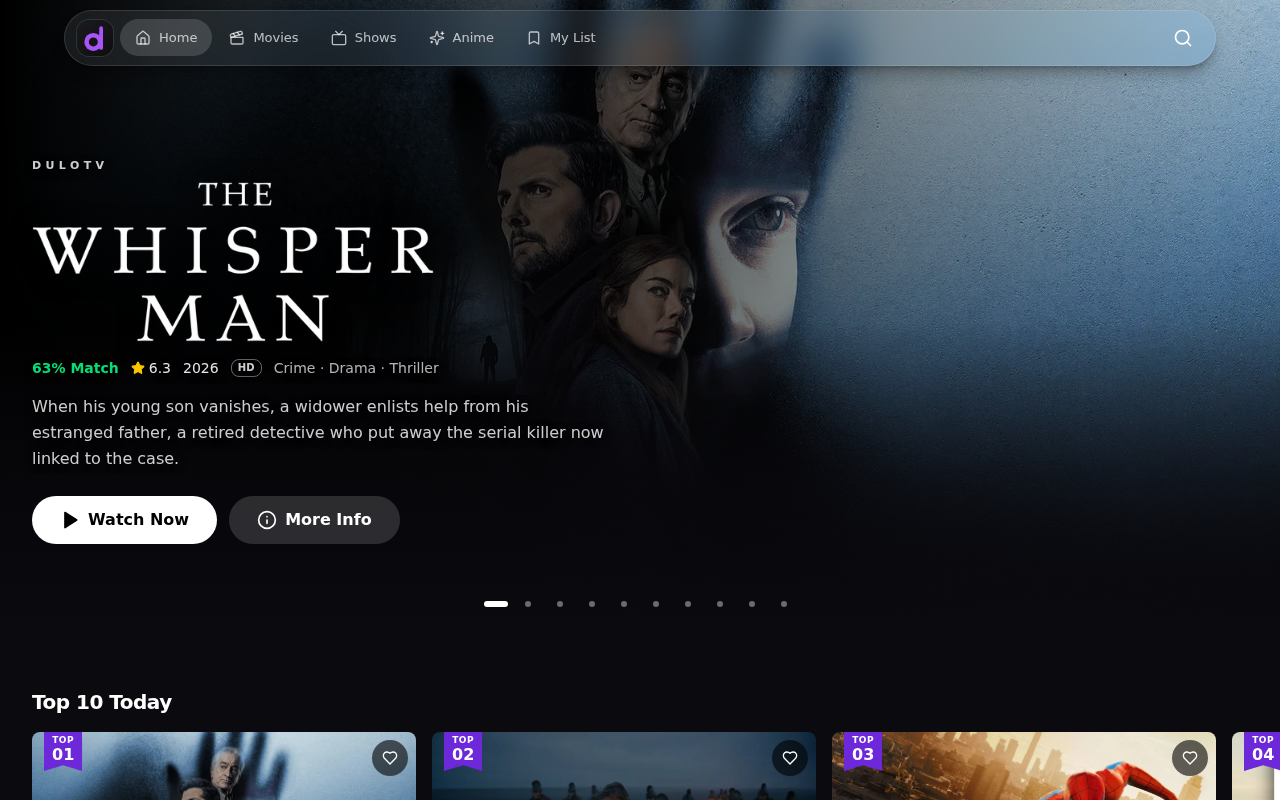The image size is (1280, 800).
Task: Select the fourth carousel slide dot
Action: [x=592, y=604]
